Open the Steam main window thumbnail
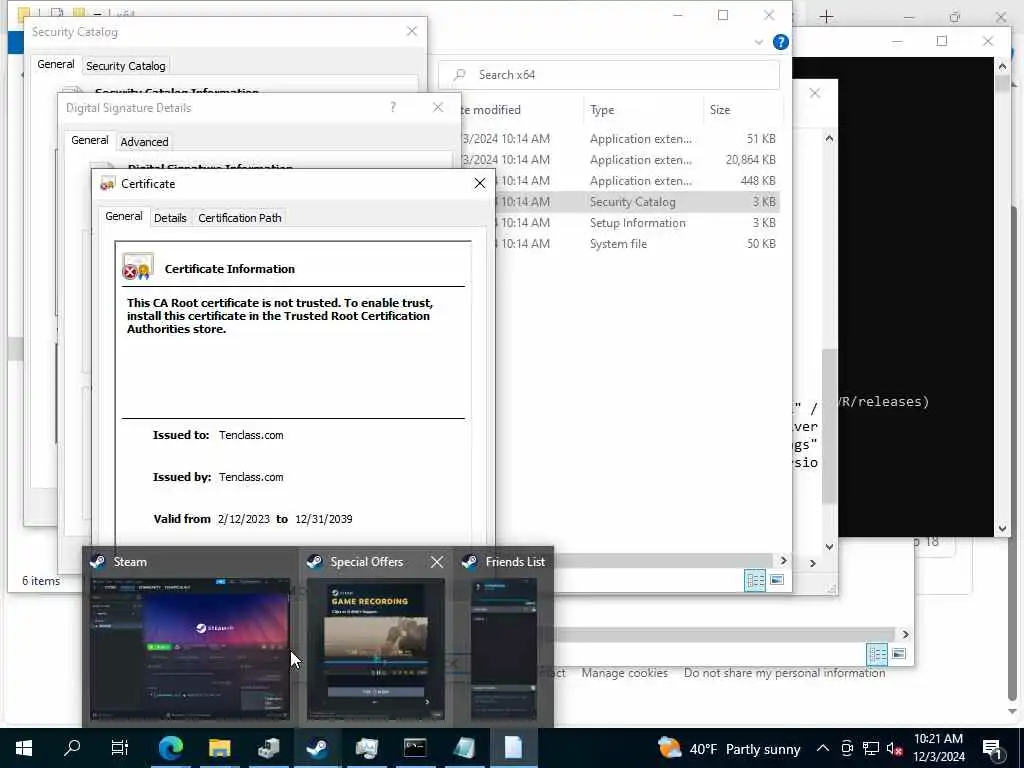Image resolution: width=1024 pixels, height=768 pixels. [x=189, y=649]
